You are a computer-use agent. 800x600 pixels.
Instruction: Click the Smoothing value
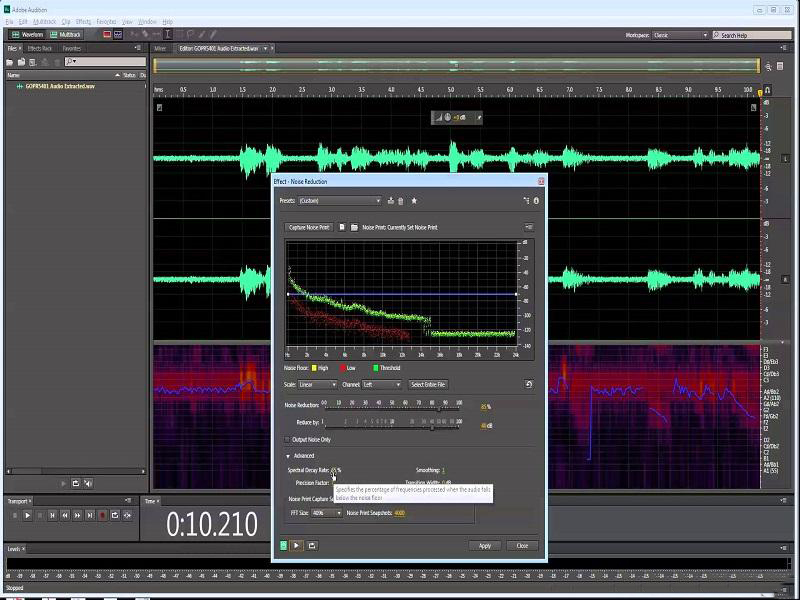(x=443, y=470)
